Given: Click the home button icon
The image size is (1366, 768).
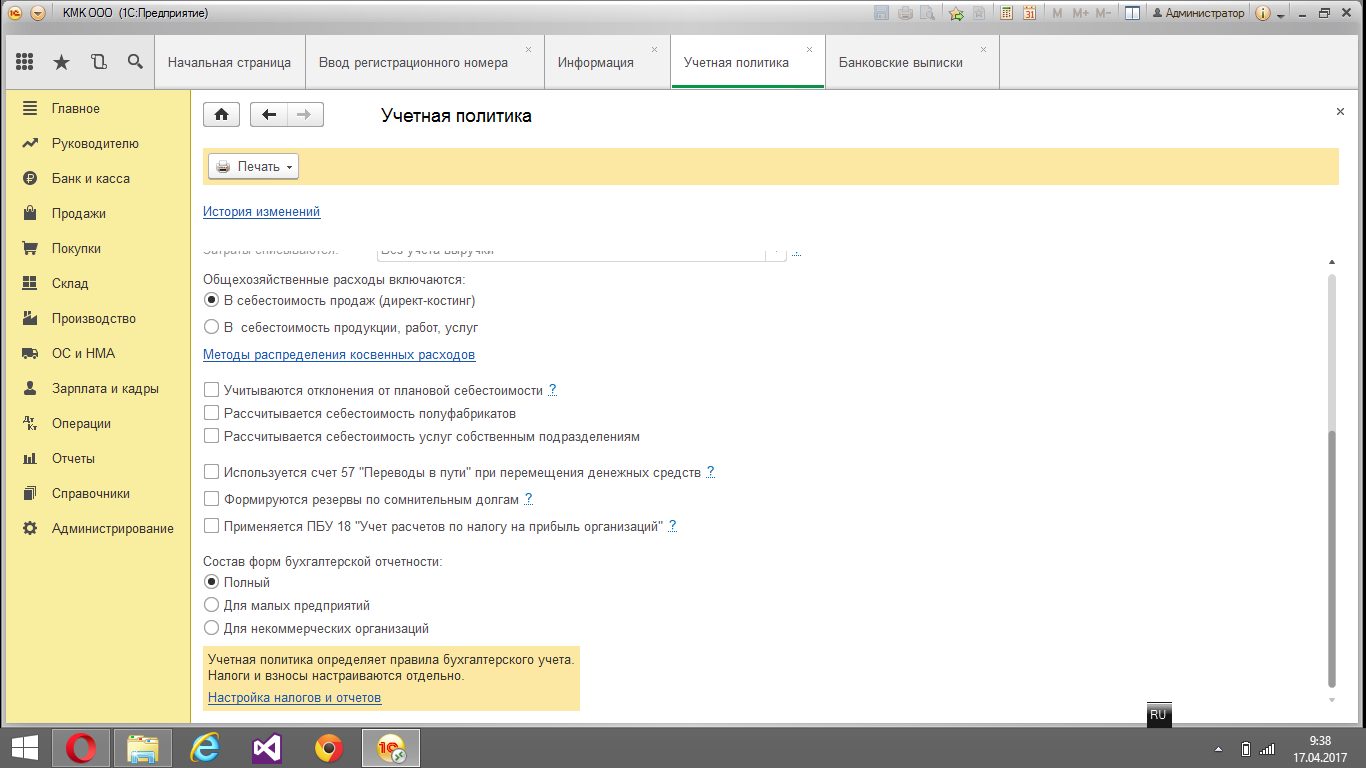Looking at the screenshot, I should [221, 114].
